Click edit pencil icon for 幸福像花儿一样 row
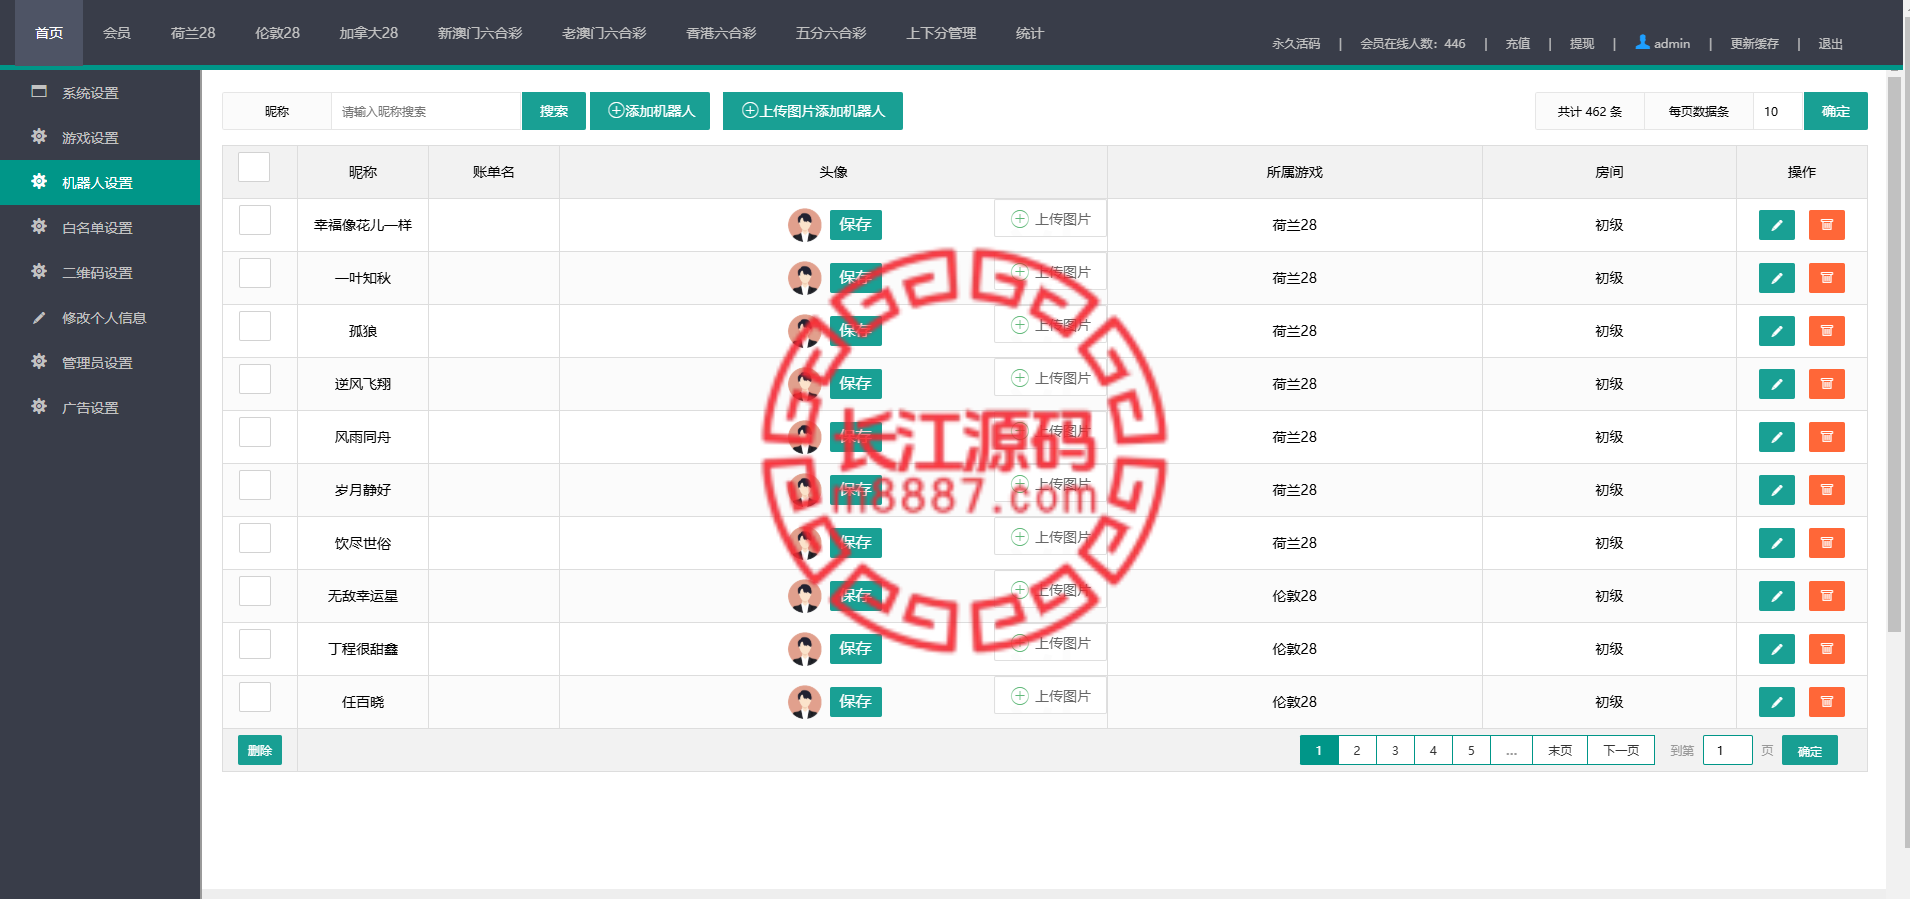 coord(1776,225)
